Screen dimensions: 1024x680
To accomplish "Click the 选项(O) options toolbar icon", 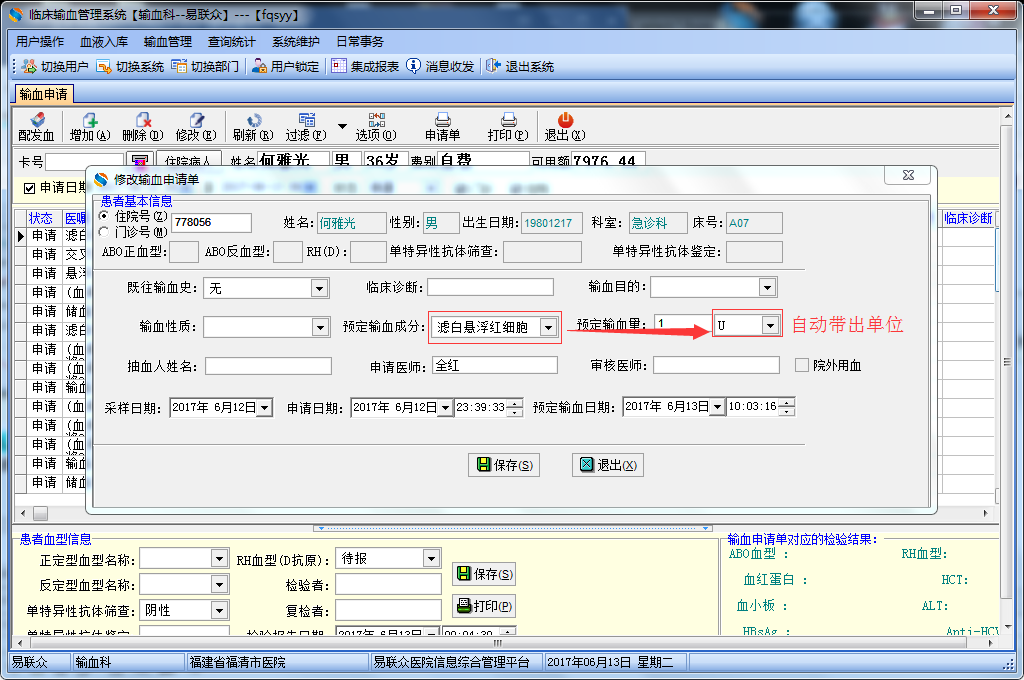I will click(x=376, y=120).
